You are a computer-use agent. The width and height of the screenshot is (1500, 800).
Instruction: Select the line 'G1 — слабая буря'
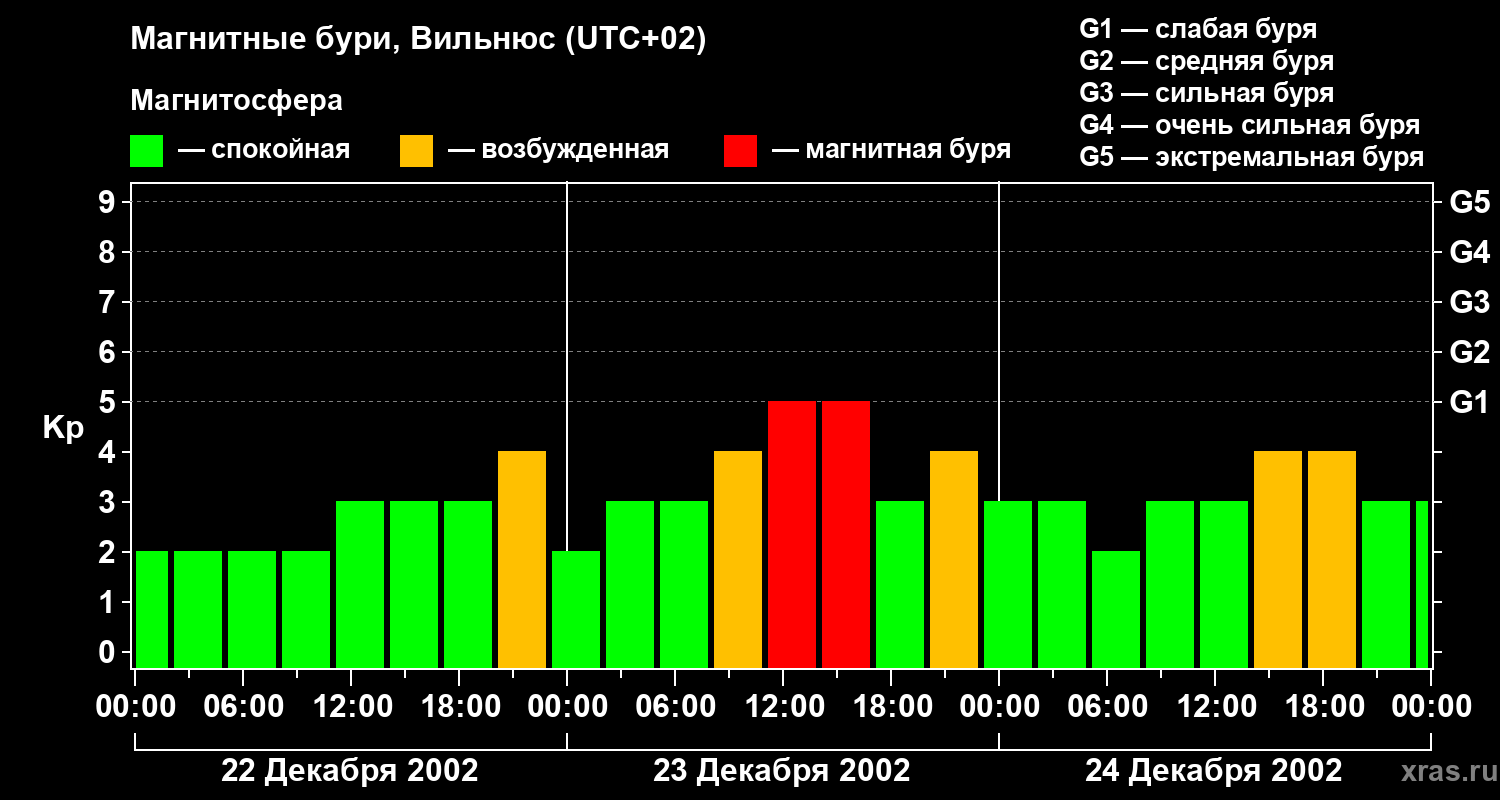coord(1198,29)
